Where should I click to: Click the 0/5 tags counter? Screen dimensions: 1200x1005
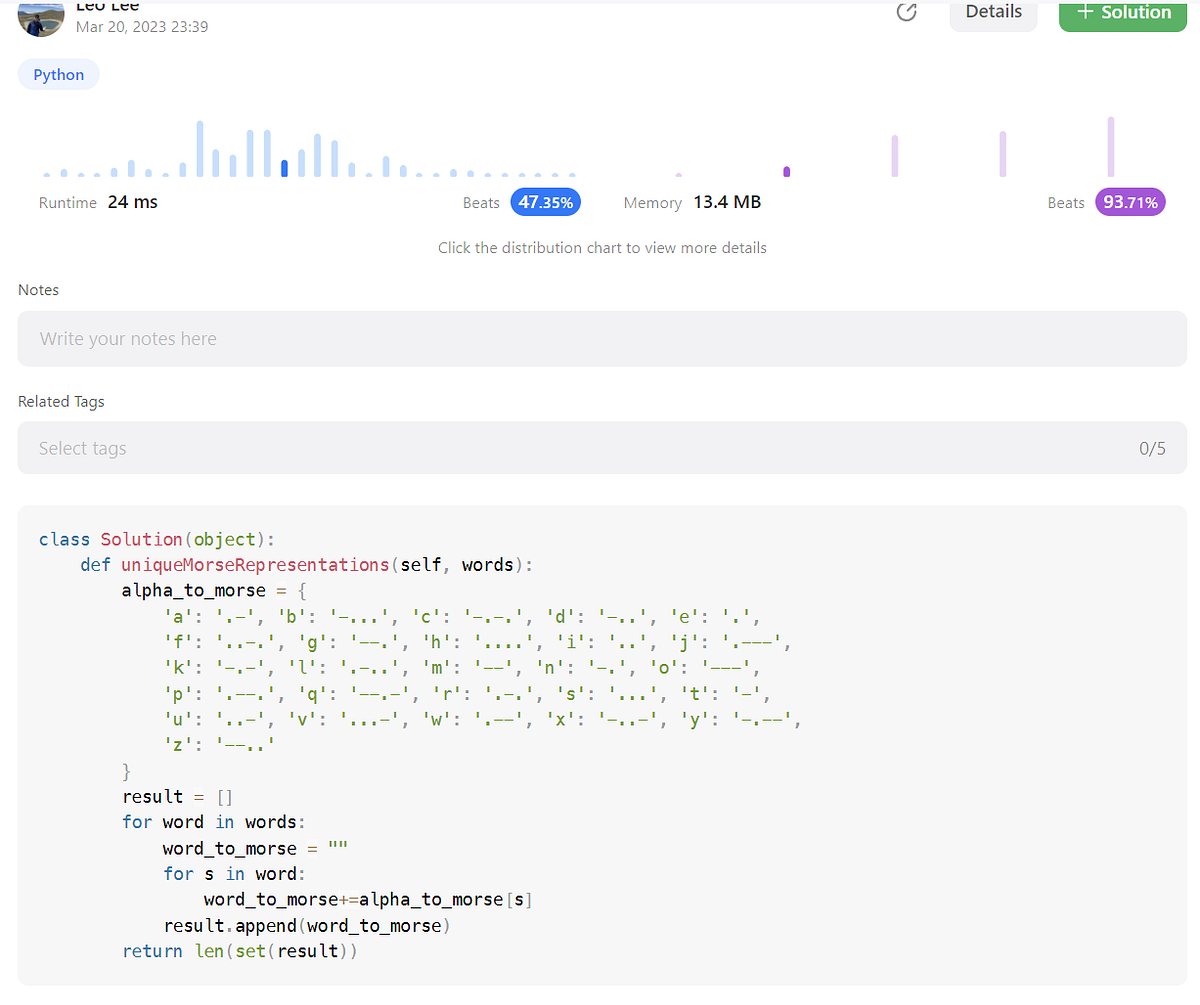(x=1152, y=447)
